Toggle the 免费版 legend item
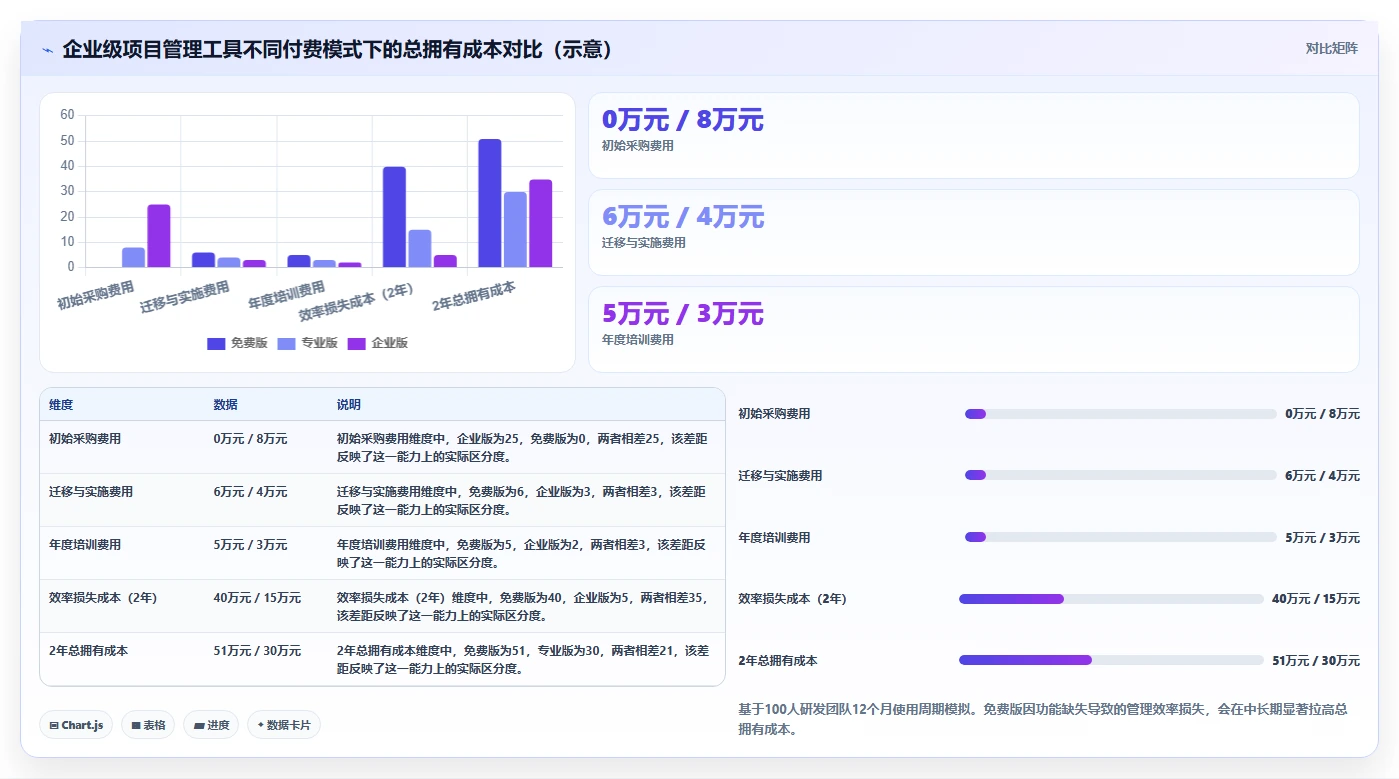This screenshot has height=779, width=1399. (237, 343)
